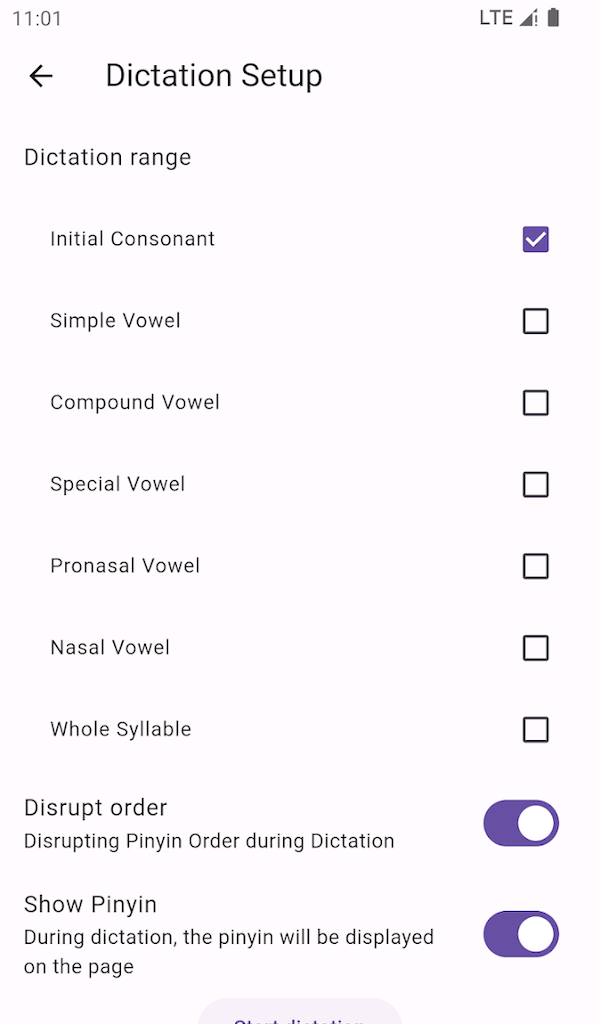
Task: Tap the Compound Vowel row label
Action: (x=135, y=403)
